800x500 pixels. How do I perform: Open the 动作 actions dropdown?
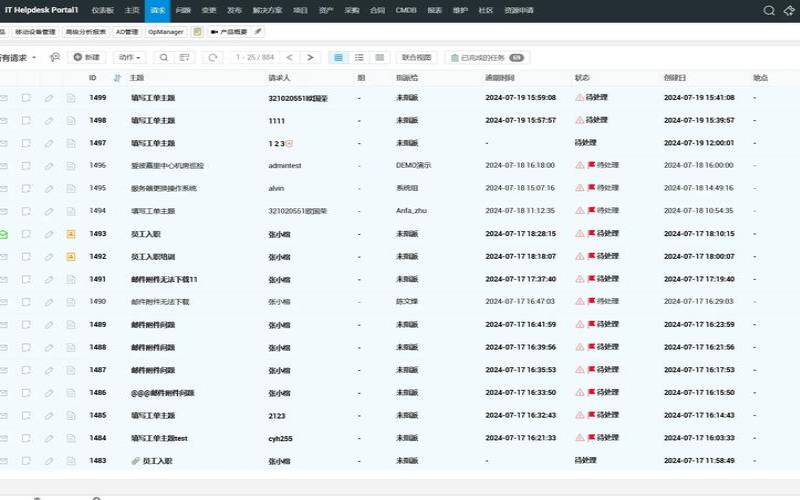[x=130, y=58]
